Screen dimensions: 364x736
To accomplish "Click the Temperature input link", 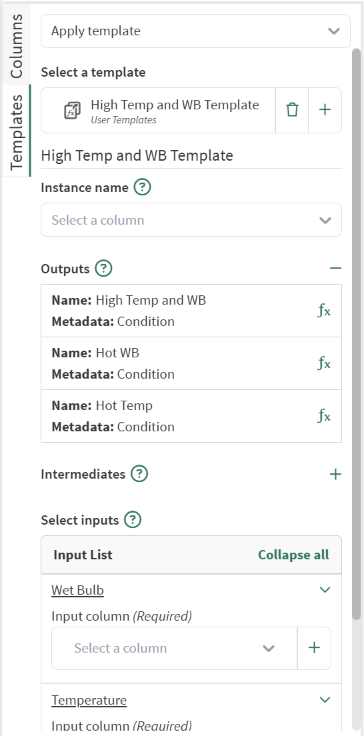I will coord(89,700).
